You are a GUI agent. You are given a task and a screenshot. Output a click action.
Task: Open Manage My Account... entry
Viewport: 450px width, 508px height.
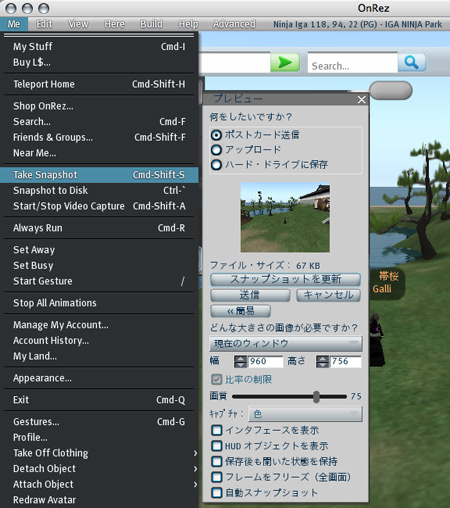coord(99,325)
